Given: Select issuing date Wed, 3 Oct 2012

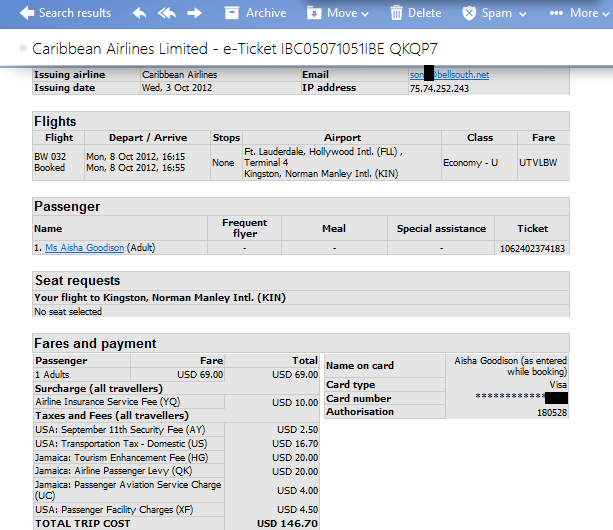Looking at the screenshot, I should [177, 88].
